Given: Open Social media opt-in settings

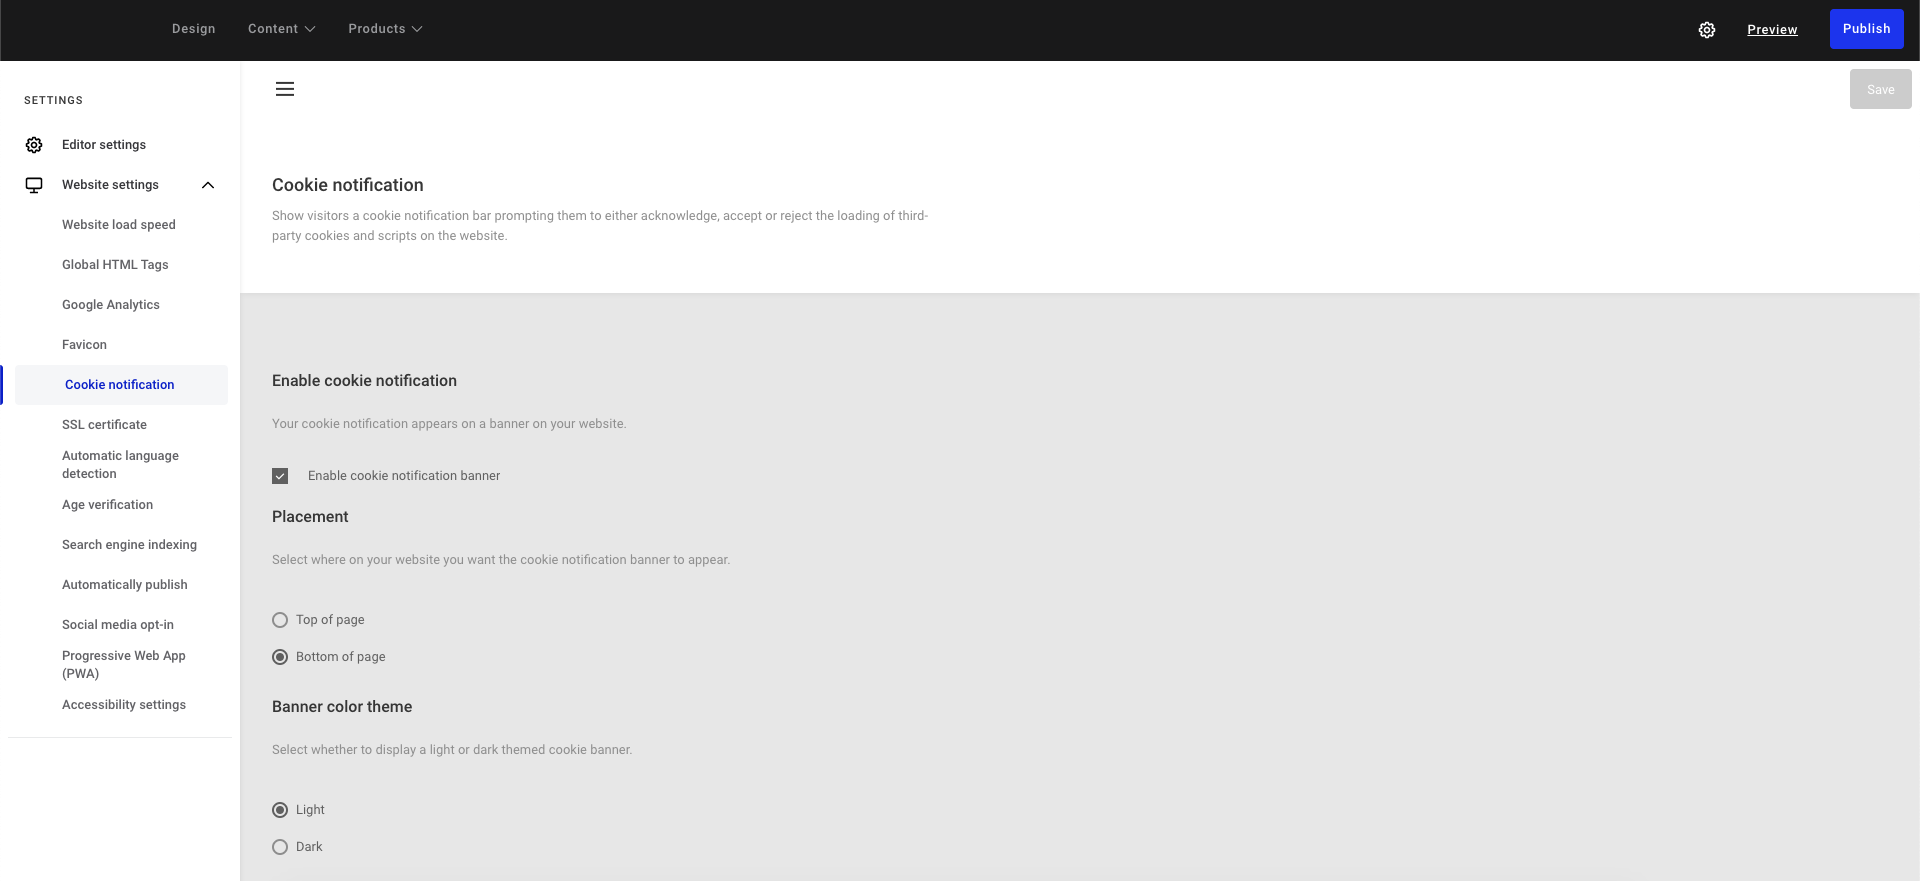Looking at the screenshot, I should (x=118, y=625).
